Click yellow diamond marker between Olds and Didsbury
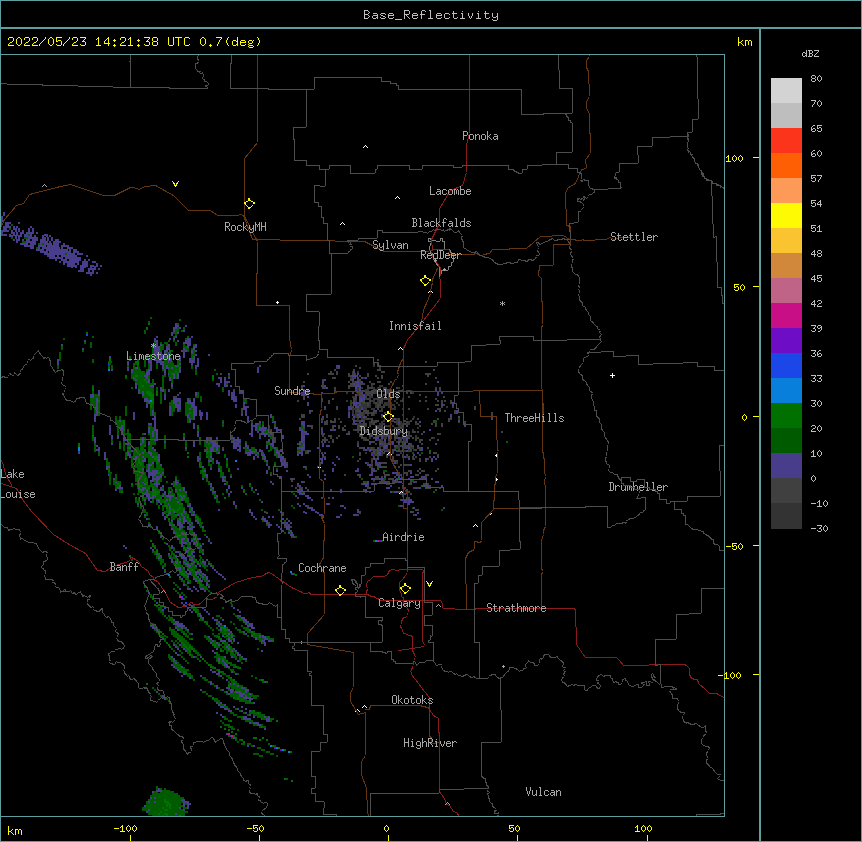 388,417
